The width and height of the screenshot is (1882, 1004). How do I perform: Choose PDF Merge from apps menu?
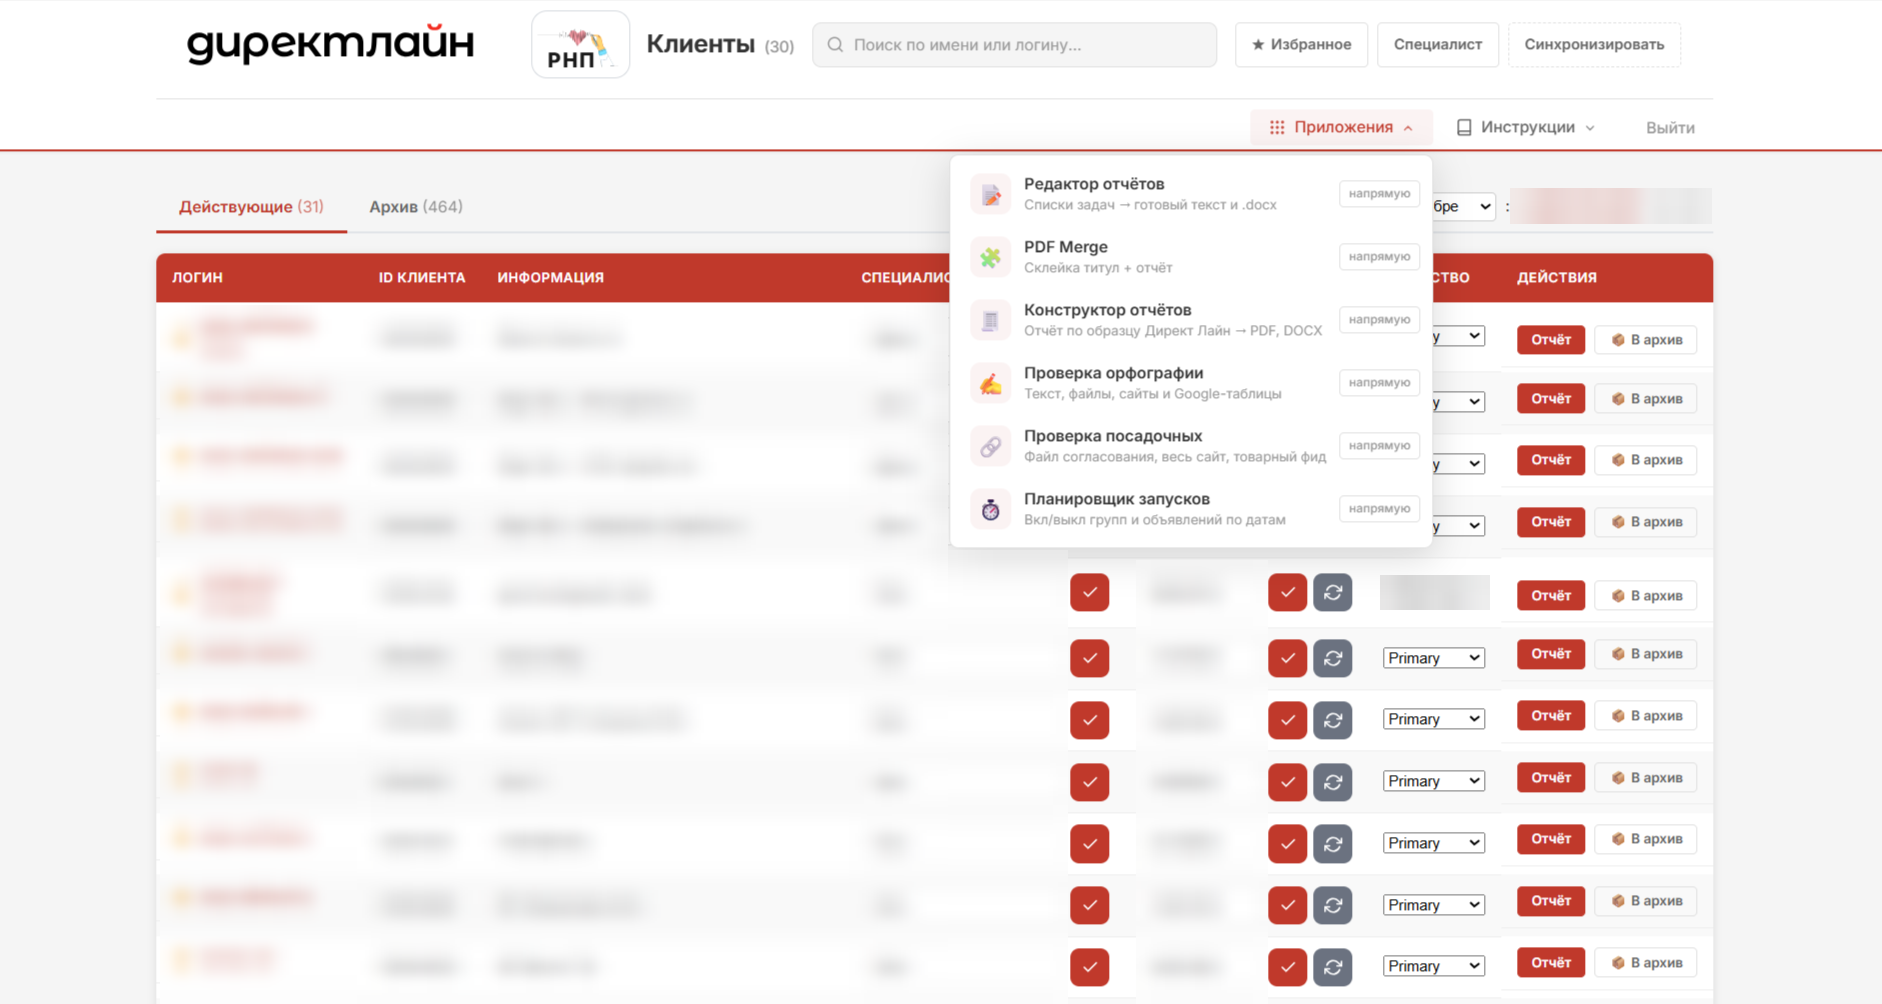1191,257
